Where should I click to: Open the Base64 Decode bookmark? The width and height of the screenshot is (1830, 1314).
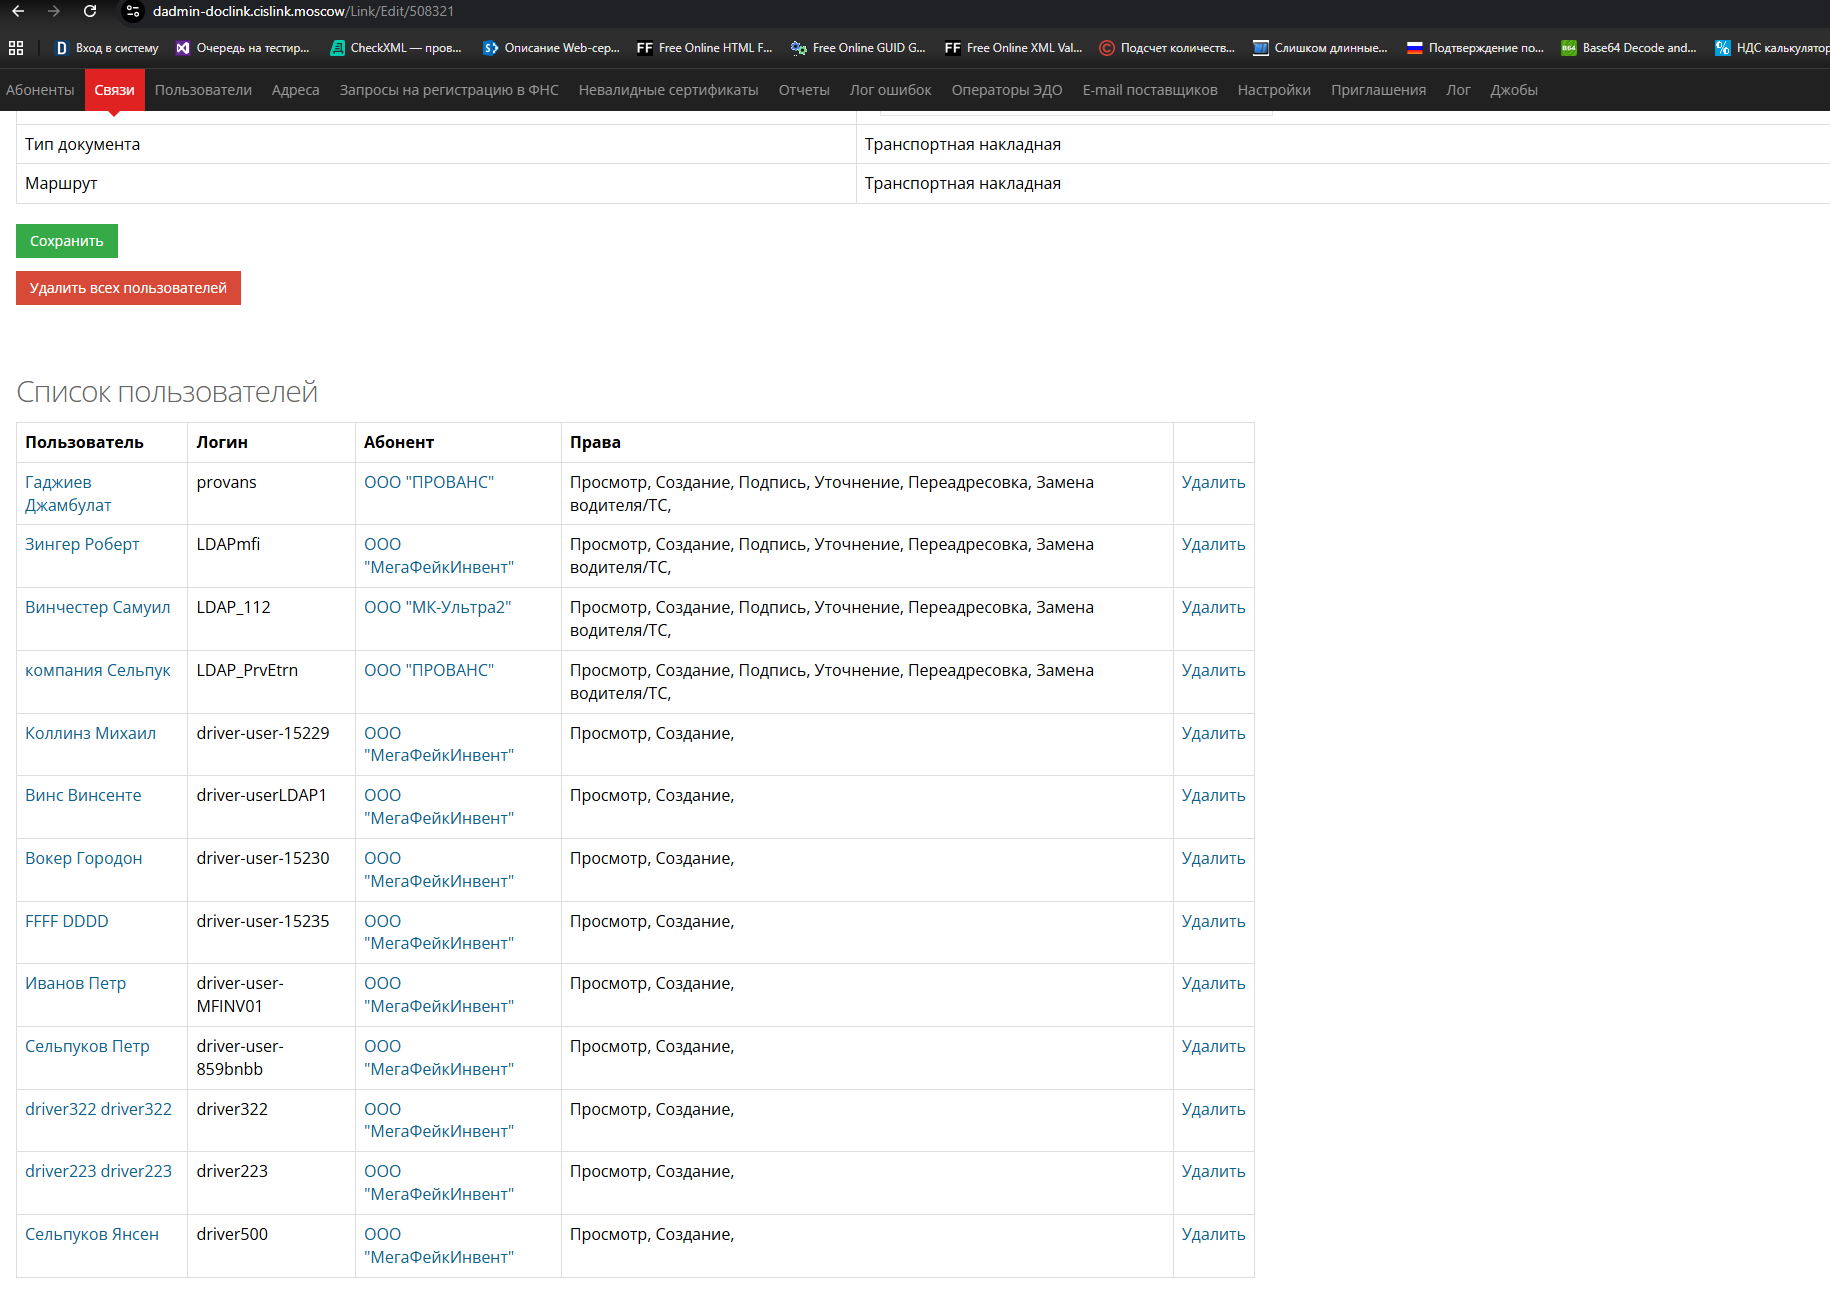click(1629, 48)
